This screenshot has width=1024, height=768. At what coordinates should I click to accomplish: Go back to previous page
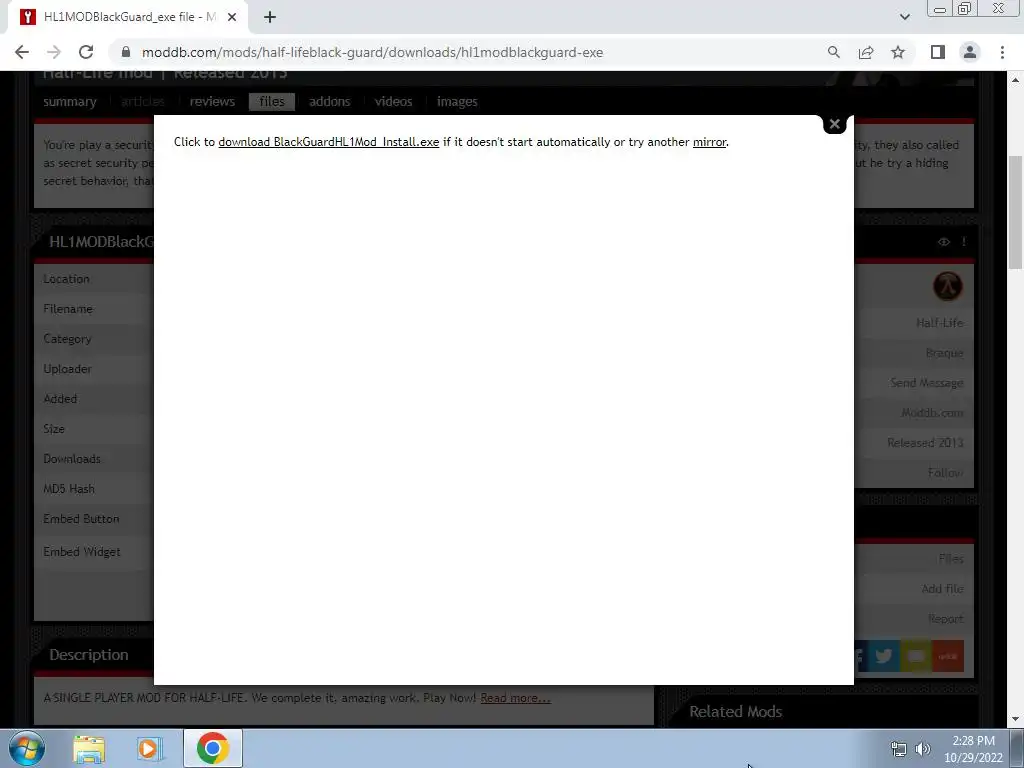coord(22,52)
